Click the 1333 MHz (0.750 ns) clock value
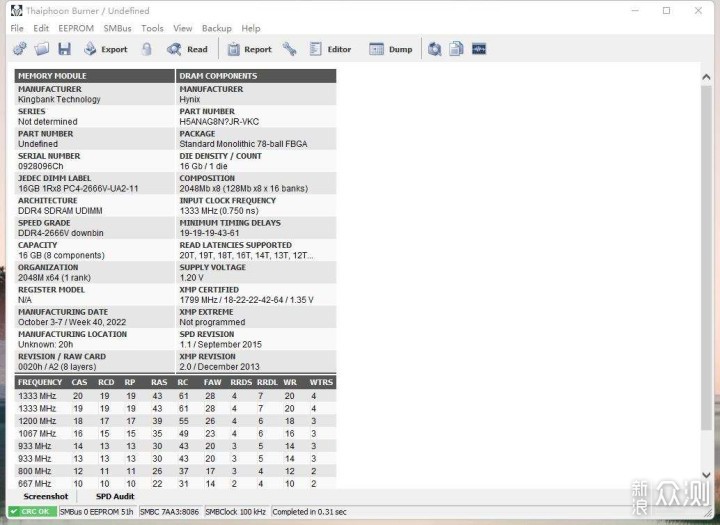This screenshot has width=720, height=525. tap(219, 211)
